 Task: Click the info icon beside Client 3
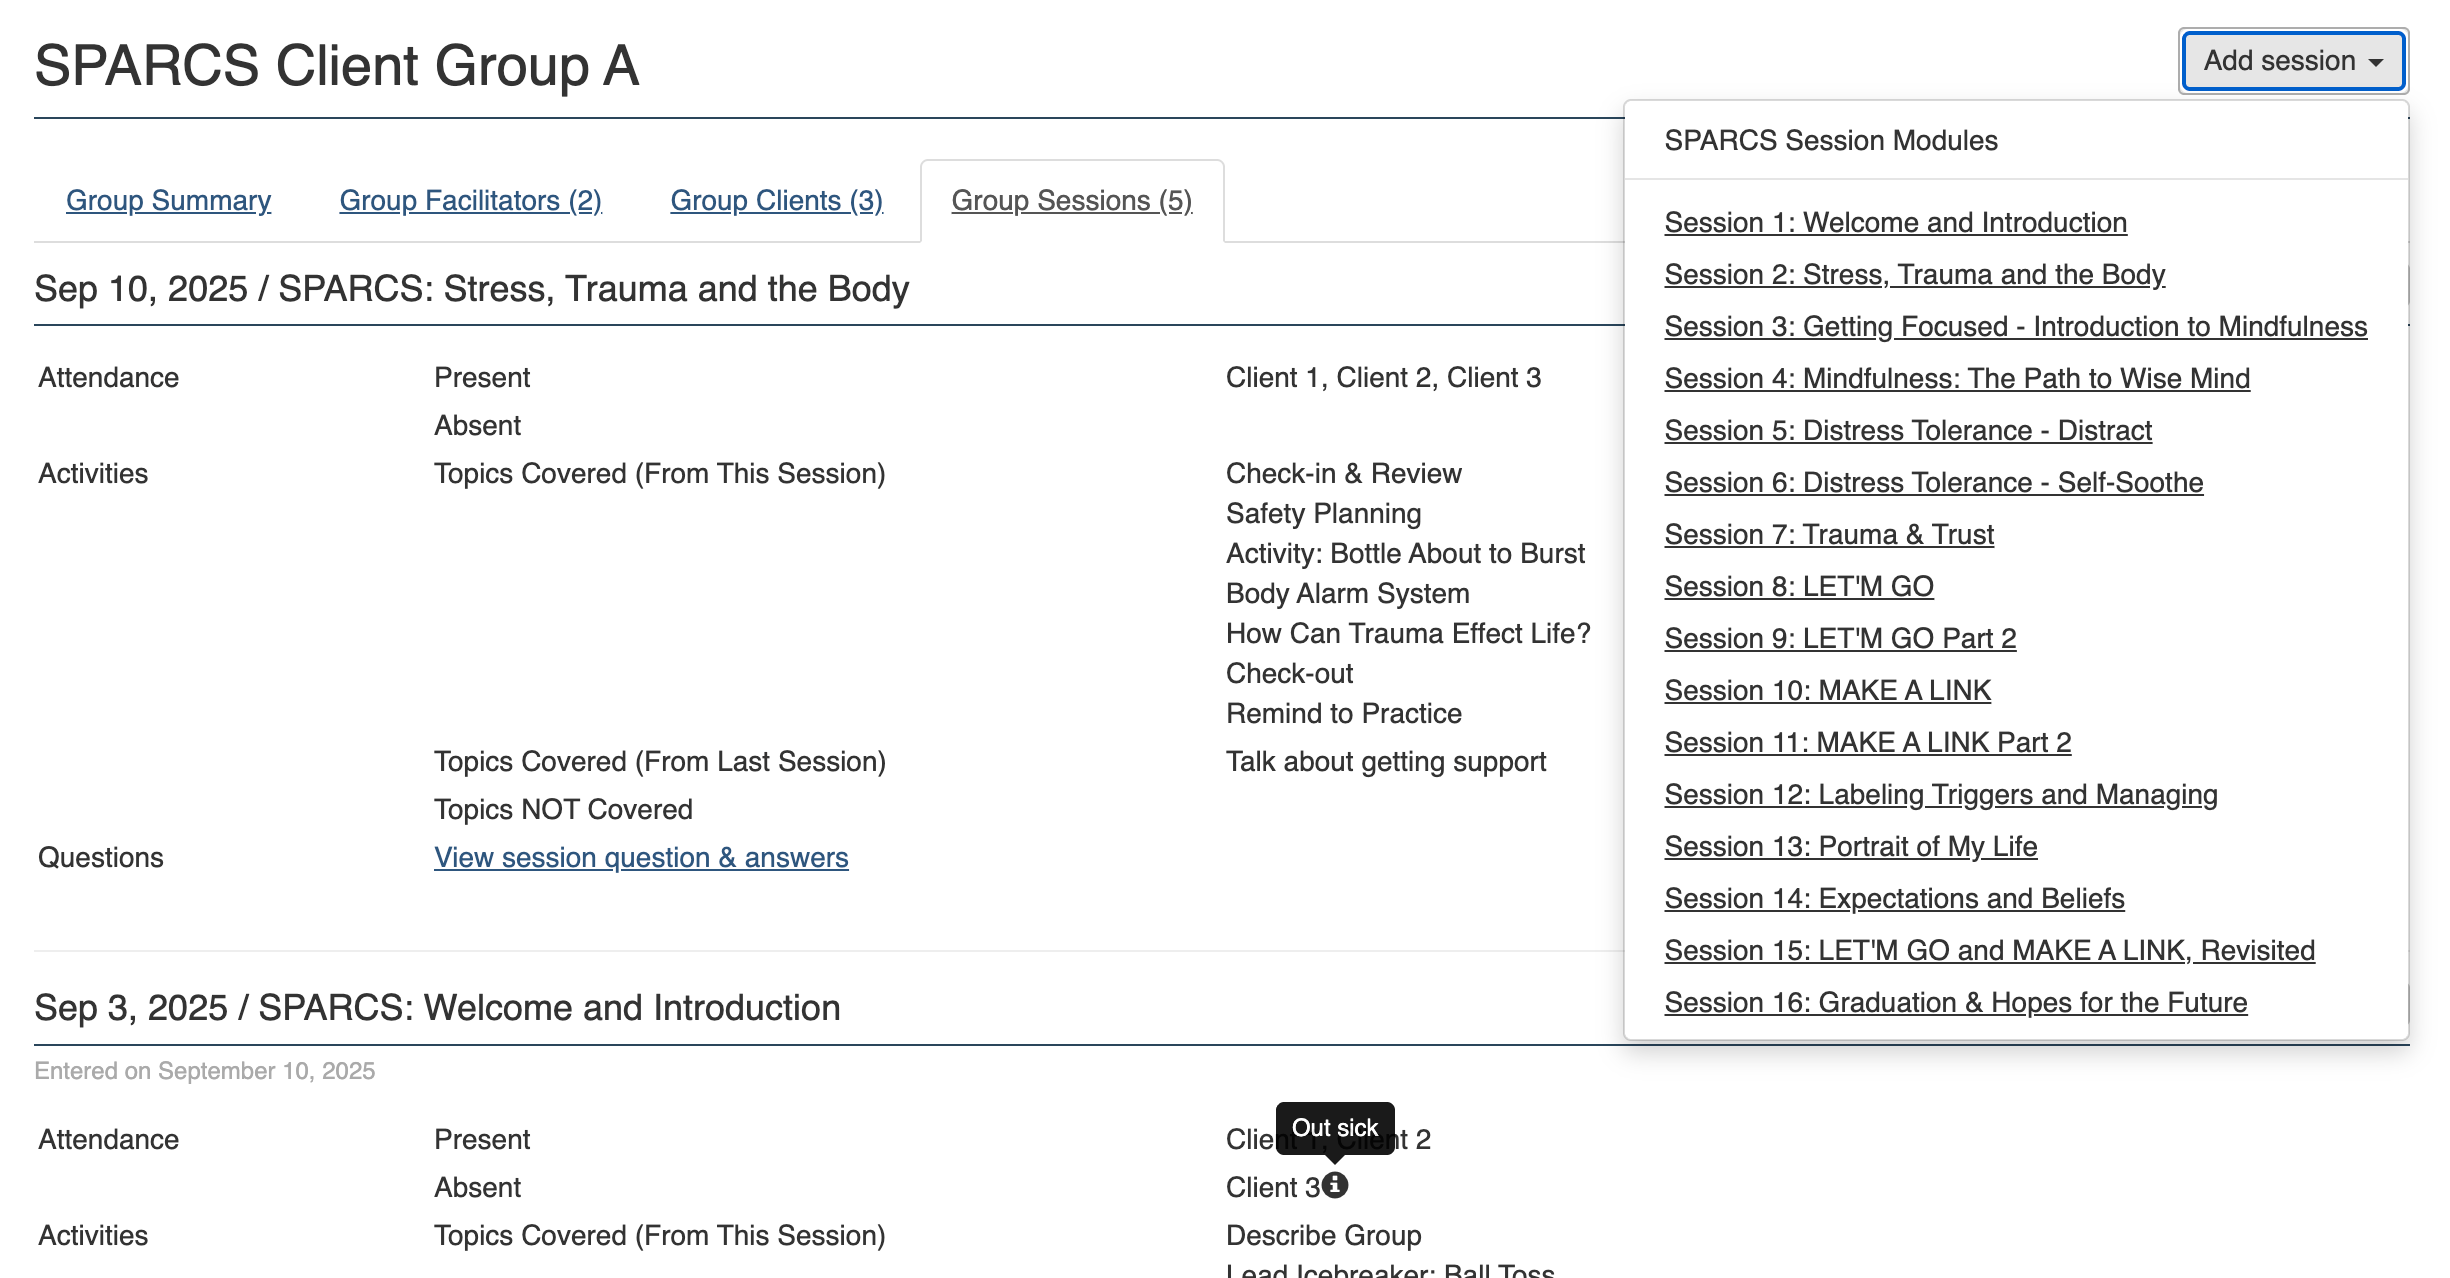point(1335,1186)
